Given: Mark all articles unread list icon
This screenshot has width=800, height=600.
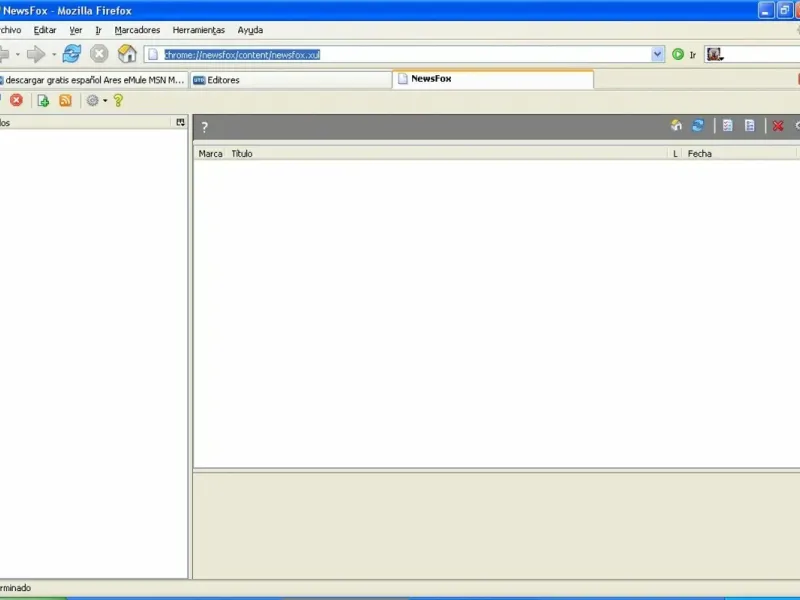Looking at the screenshot, I should pos(749,126).
